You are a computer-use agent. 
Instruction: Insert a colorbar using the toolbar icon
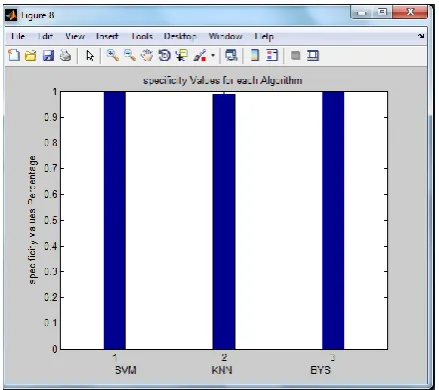[x=255, y=55]
